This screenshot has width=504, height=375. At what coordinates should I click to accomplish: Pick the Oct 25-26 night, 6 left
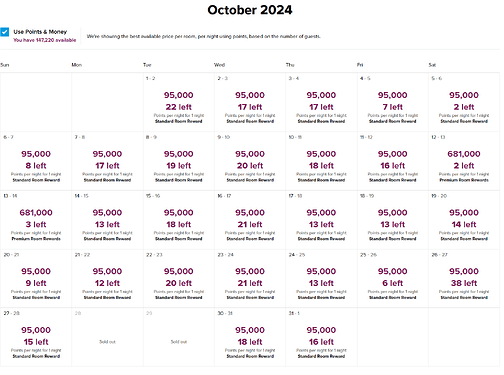point(393,279)
